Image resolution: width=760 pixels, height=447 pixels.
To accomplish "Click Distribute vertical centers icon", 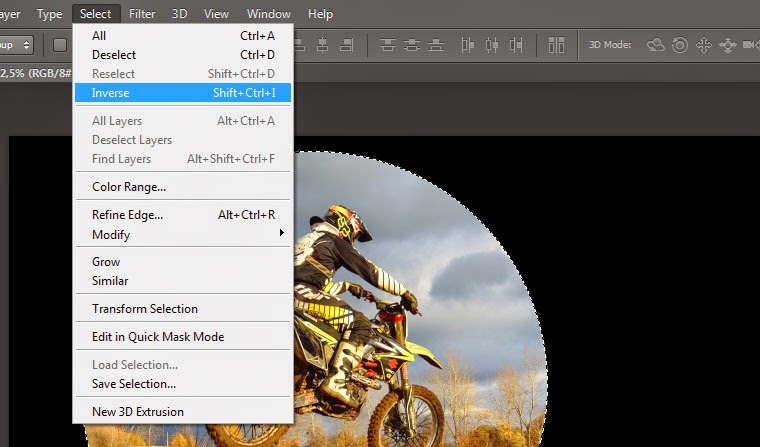I will pos(412,45).
